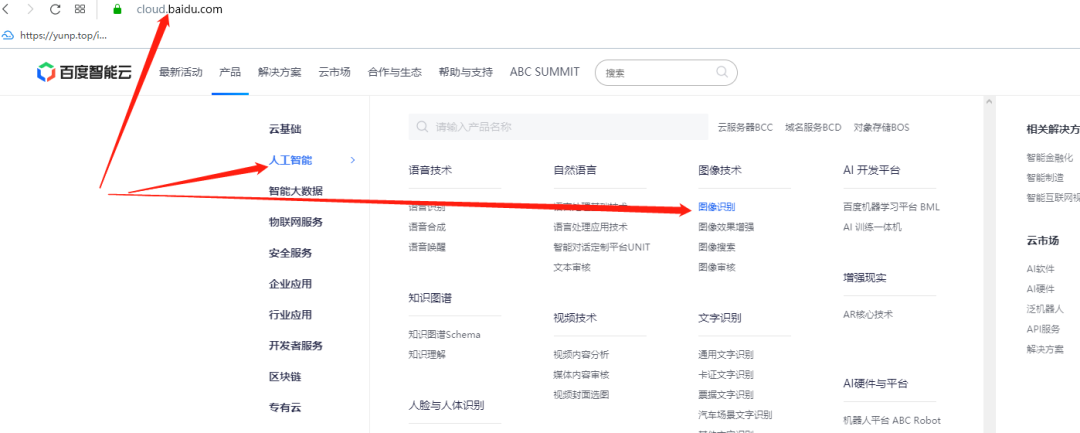Open 智能对话定制平台UNIT link
This screenshot has height=433, width=1080.
[x=602, y=246]
